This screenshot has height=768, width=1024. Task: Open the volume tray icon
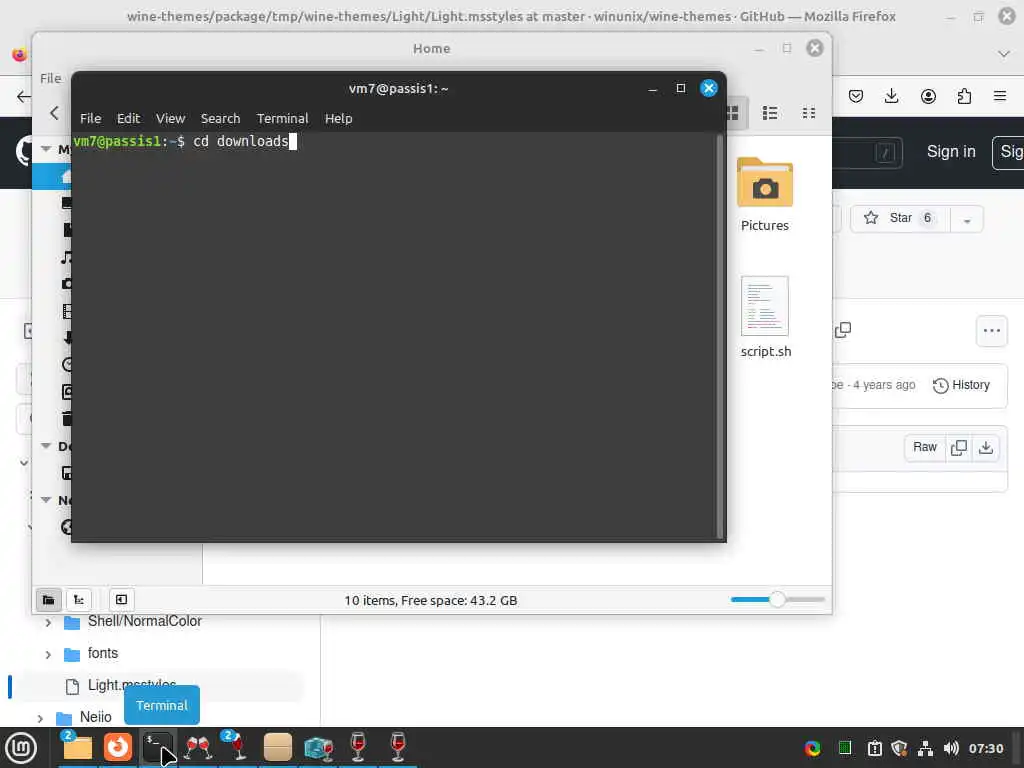(951, 748)
